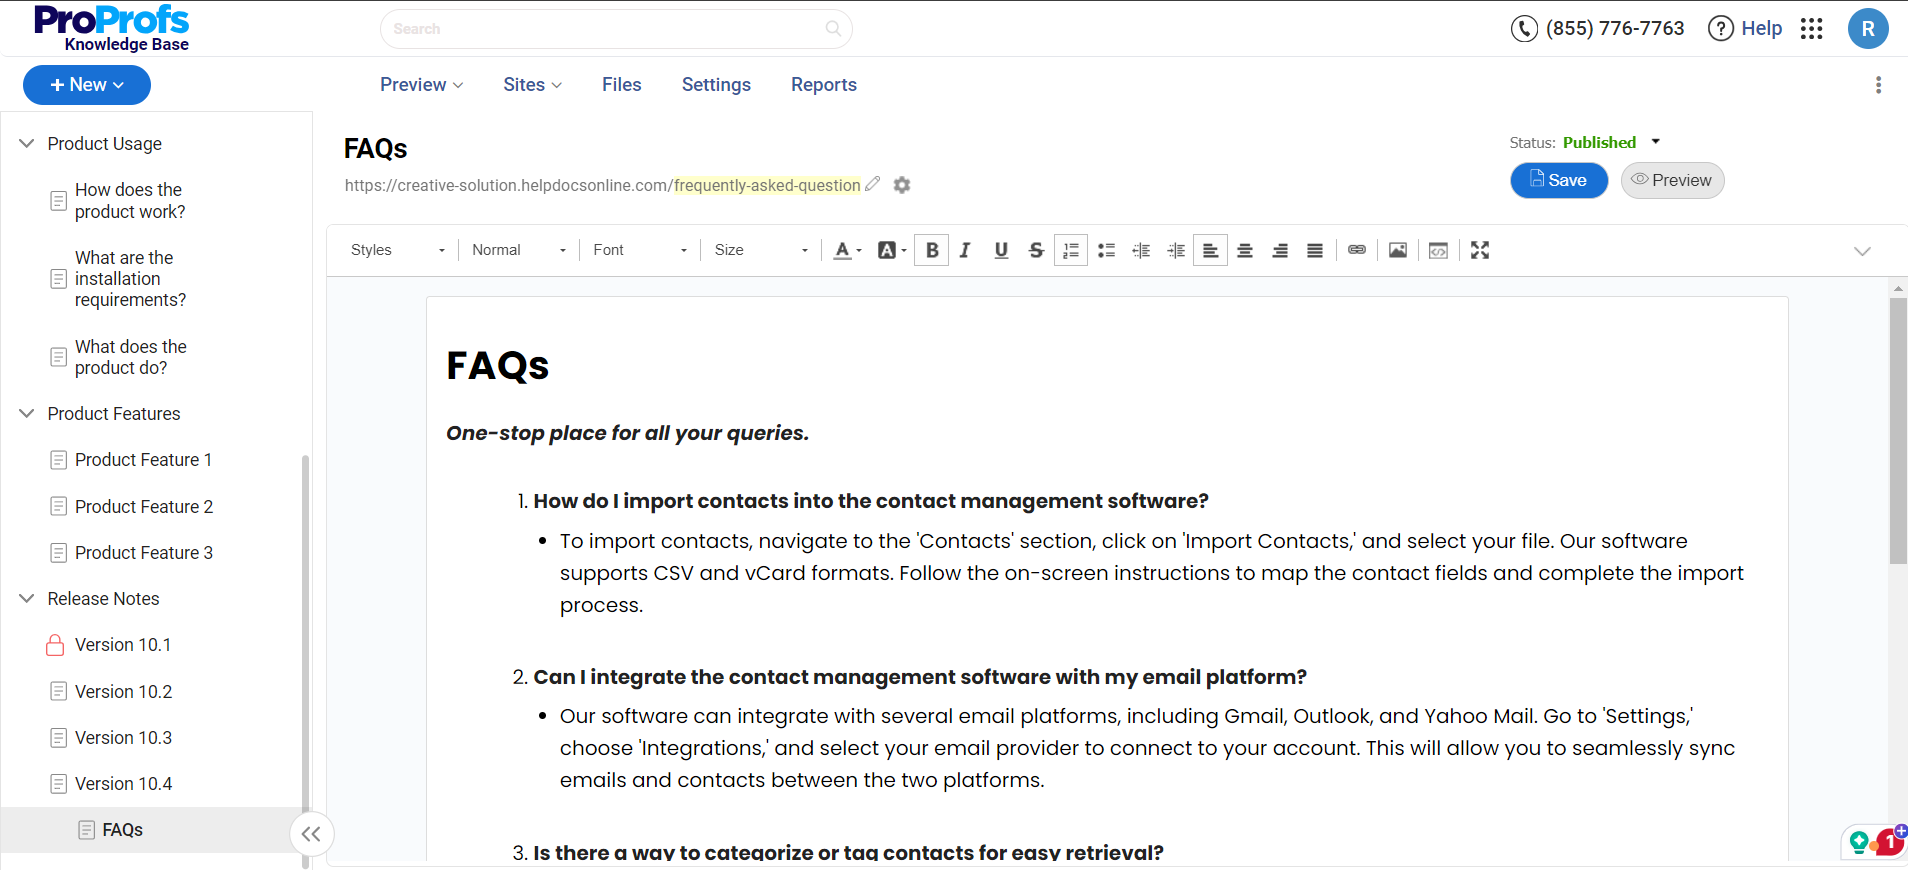Align text left
The image size is (1908, 870).
[x=1210, y=250]
